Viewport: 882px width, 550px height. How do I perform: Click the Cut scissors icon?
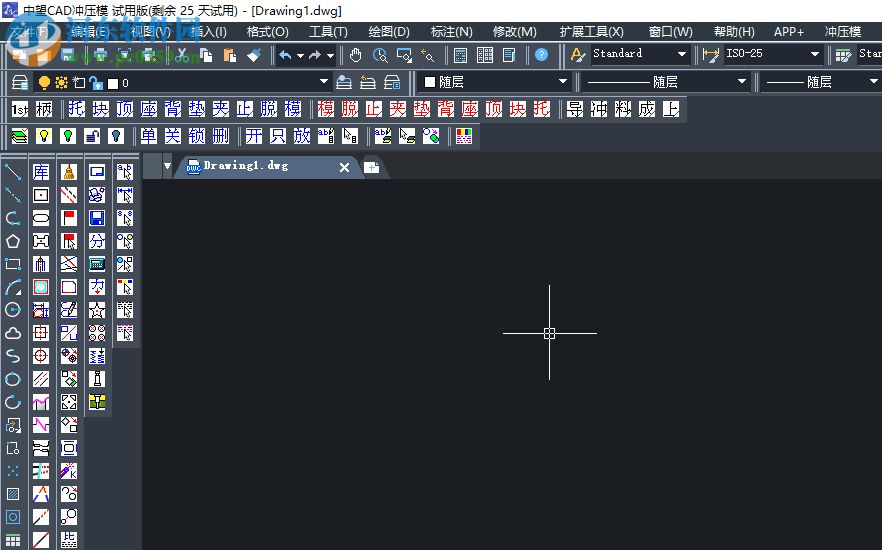tap(181, 55)
